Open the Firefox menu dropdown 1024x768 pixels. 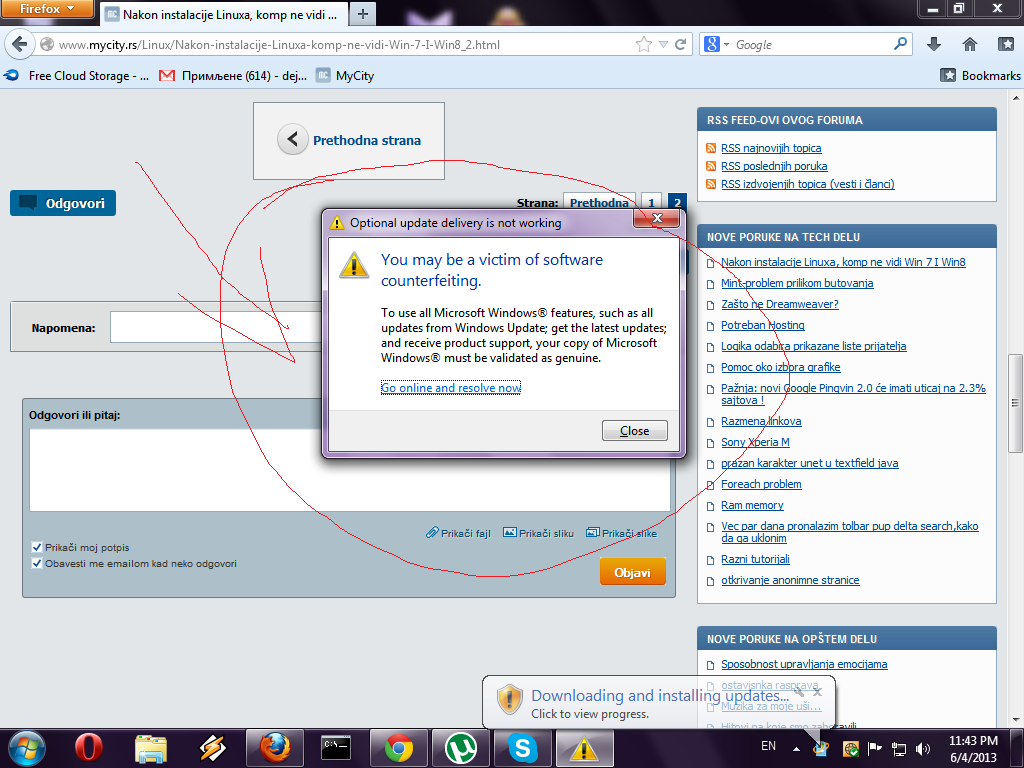pyautogui.click(x=47, y=9)
